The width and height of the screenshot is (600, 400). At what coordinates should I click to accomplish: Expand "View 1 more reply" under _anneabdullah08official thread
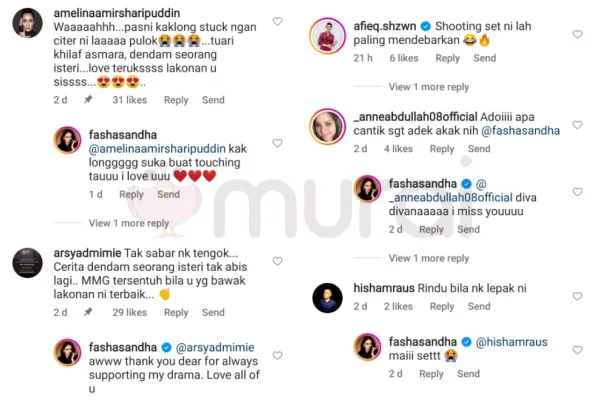tap(429, 258)
